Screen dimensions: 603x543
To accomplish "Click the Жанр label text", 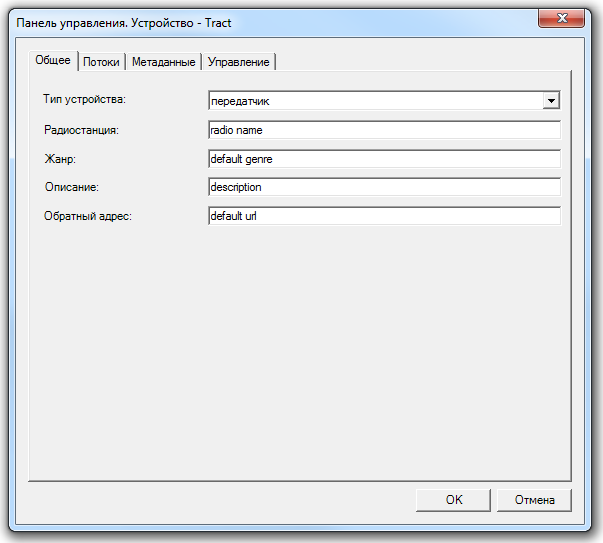I will tap(60, 158).
